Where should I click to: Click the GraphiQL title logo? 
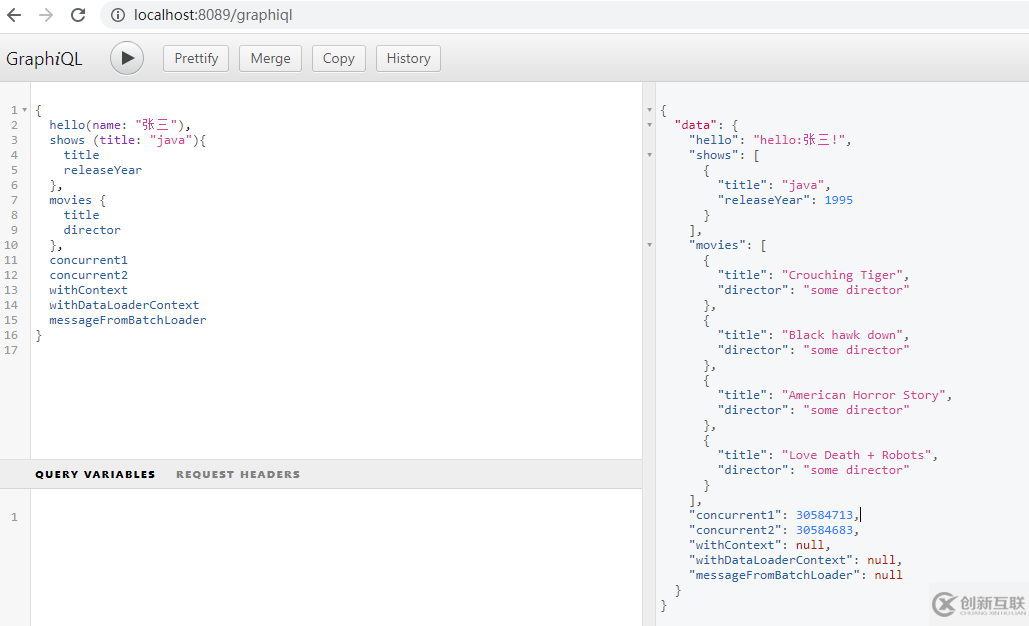click(44, 59)
